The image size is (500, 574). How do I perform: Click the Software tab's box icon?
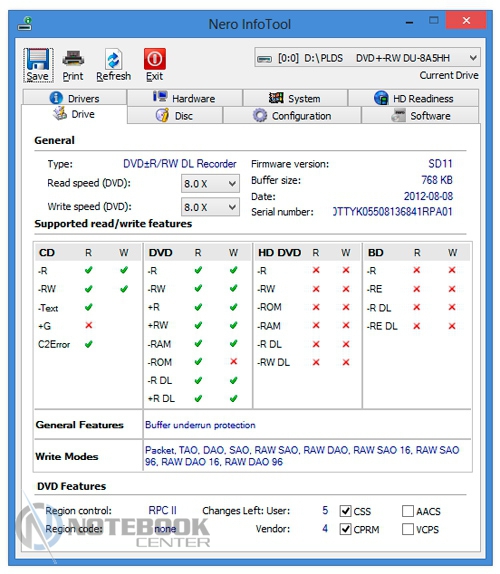[398, 115]
